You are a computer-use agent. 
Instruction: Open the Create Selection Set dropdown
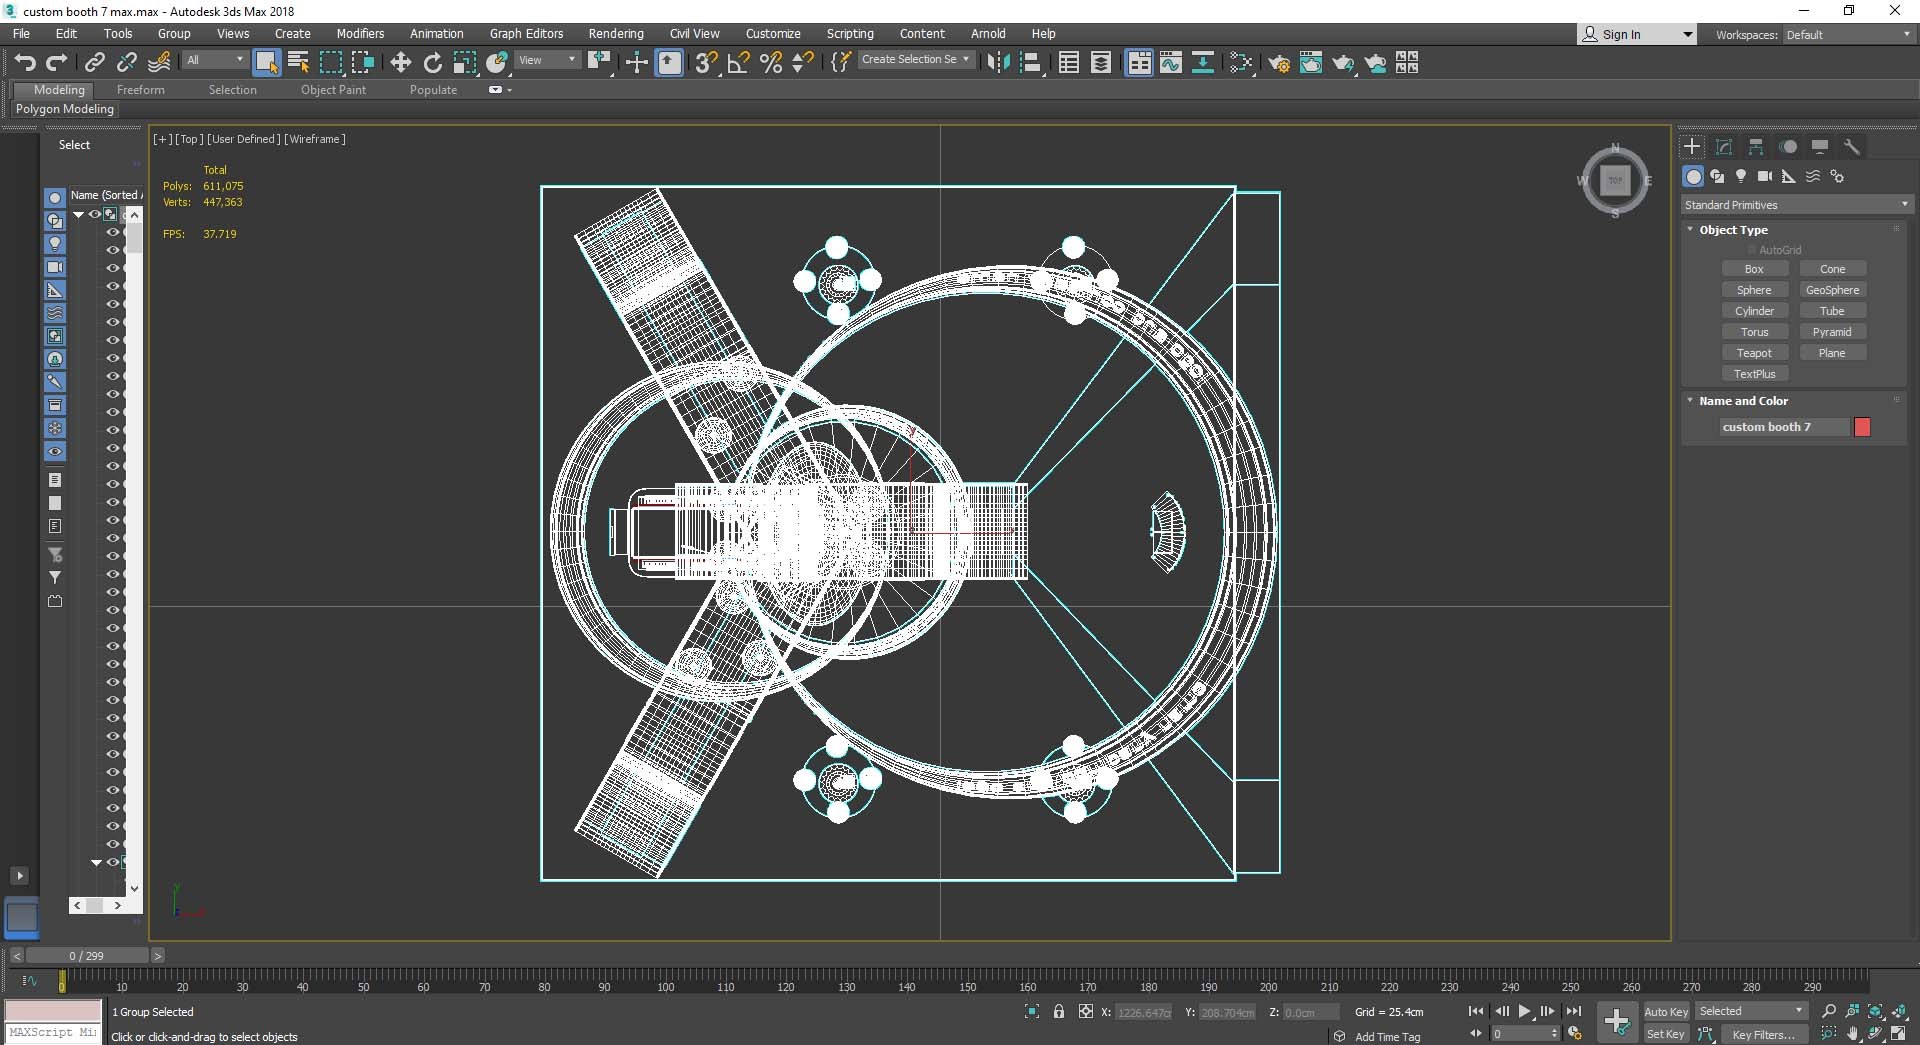[916, 60]
